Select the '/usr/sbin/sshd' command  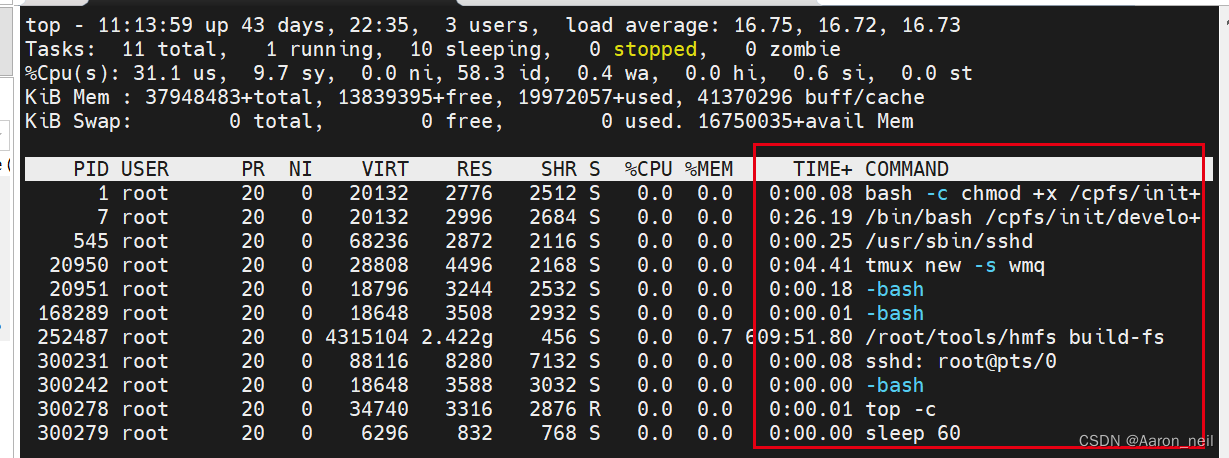click(x=949, y=241)
